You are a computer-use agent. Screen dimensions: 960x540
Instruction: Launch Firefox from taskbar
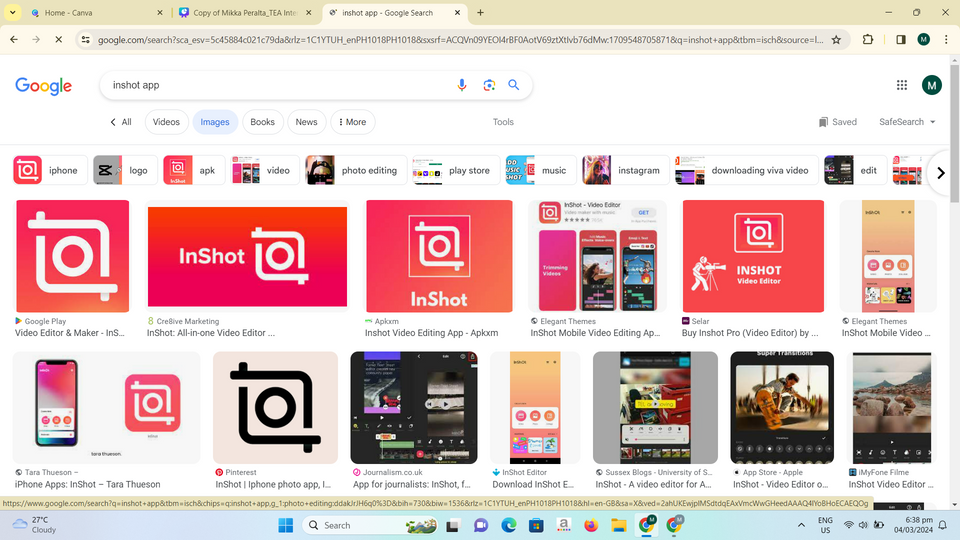pos(590,525)
